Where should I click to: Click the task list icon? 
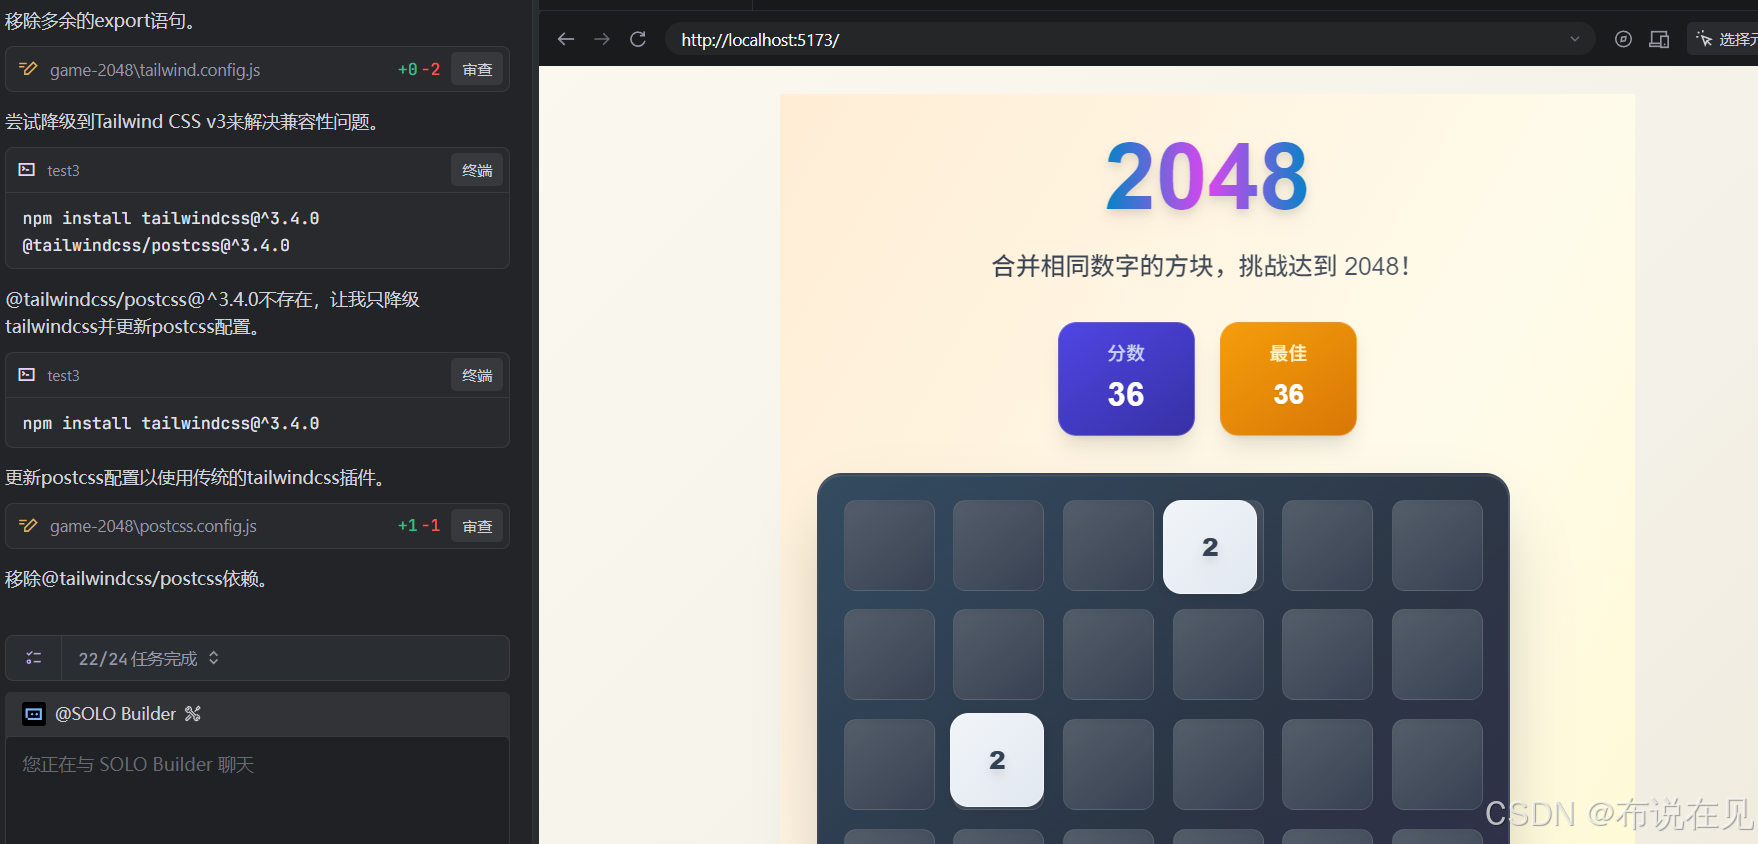click(34, 658)
